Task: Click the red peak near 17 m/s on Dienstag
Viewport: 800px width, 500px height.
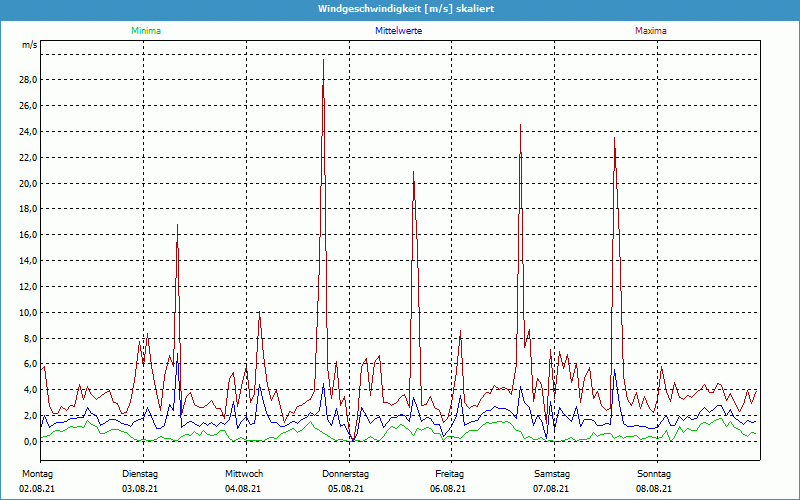Action: (177, 225)
